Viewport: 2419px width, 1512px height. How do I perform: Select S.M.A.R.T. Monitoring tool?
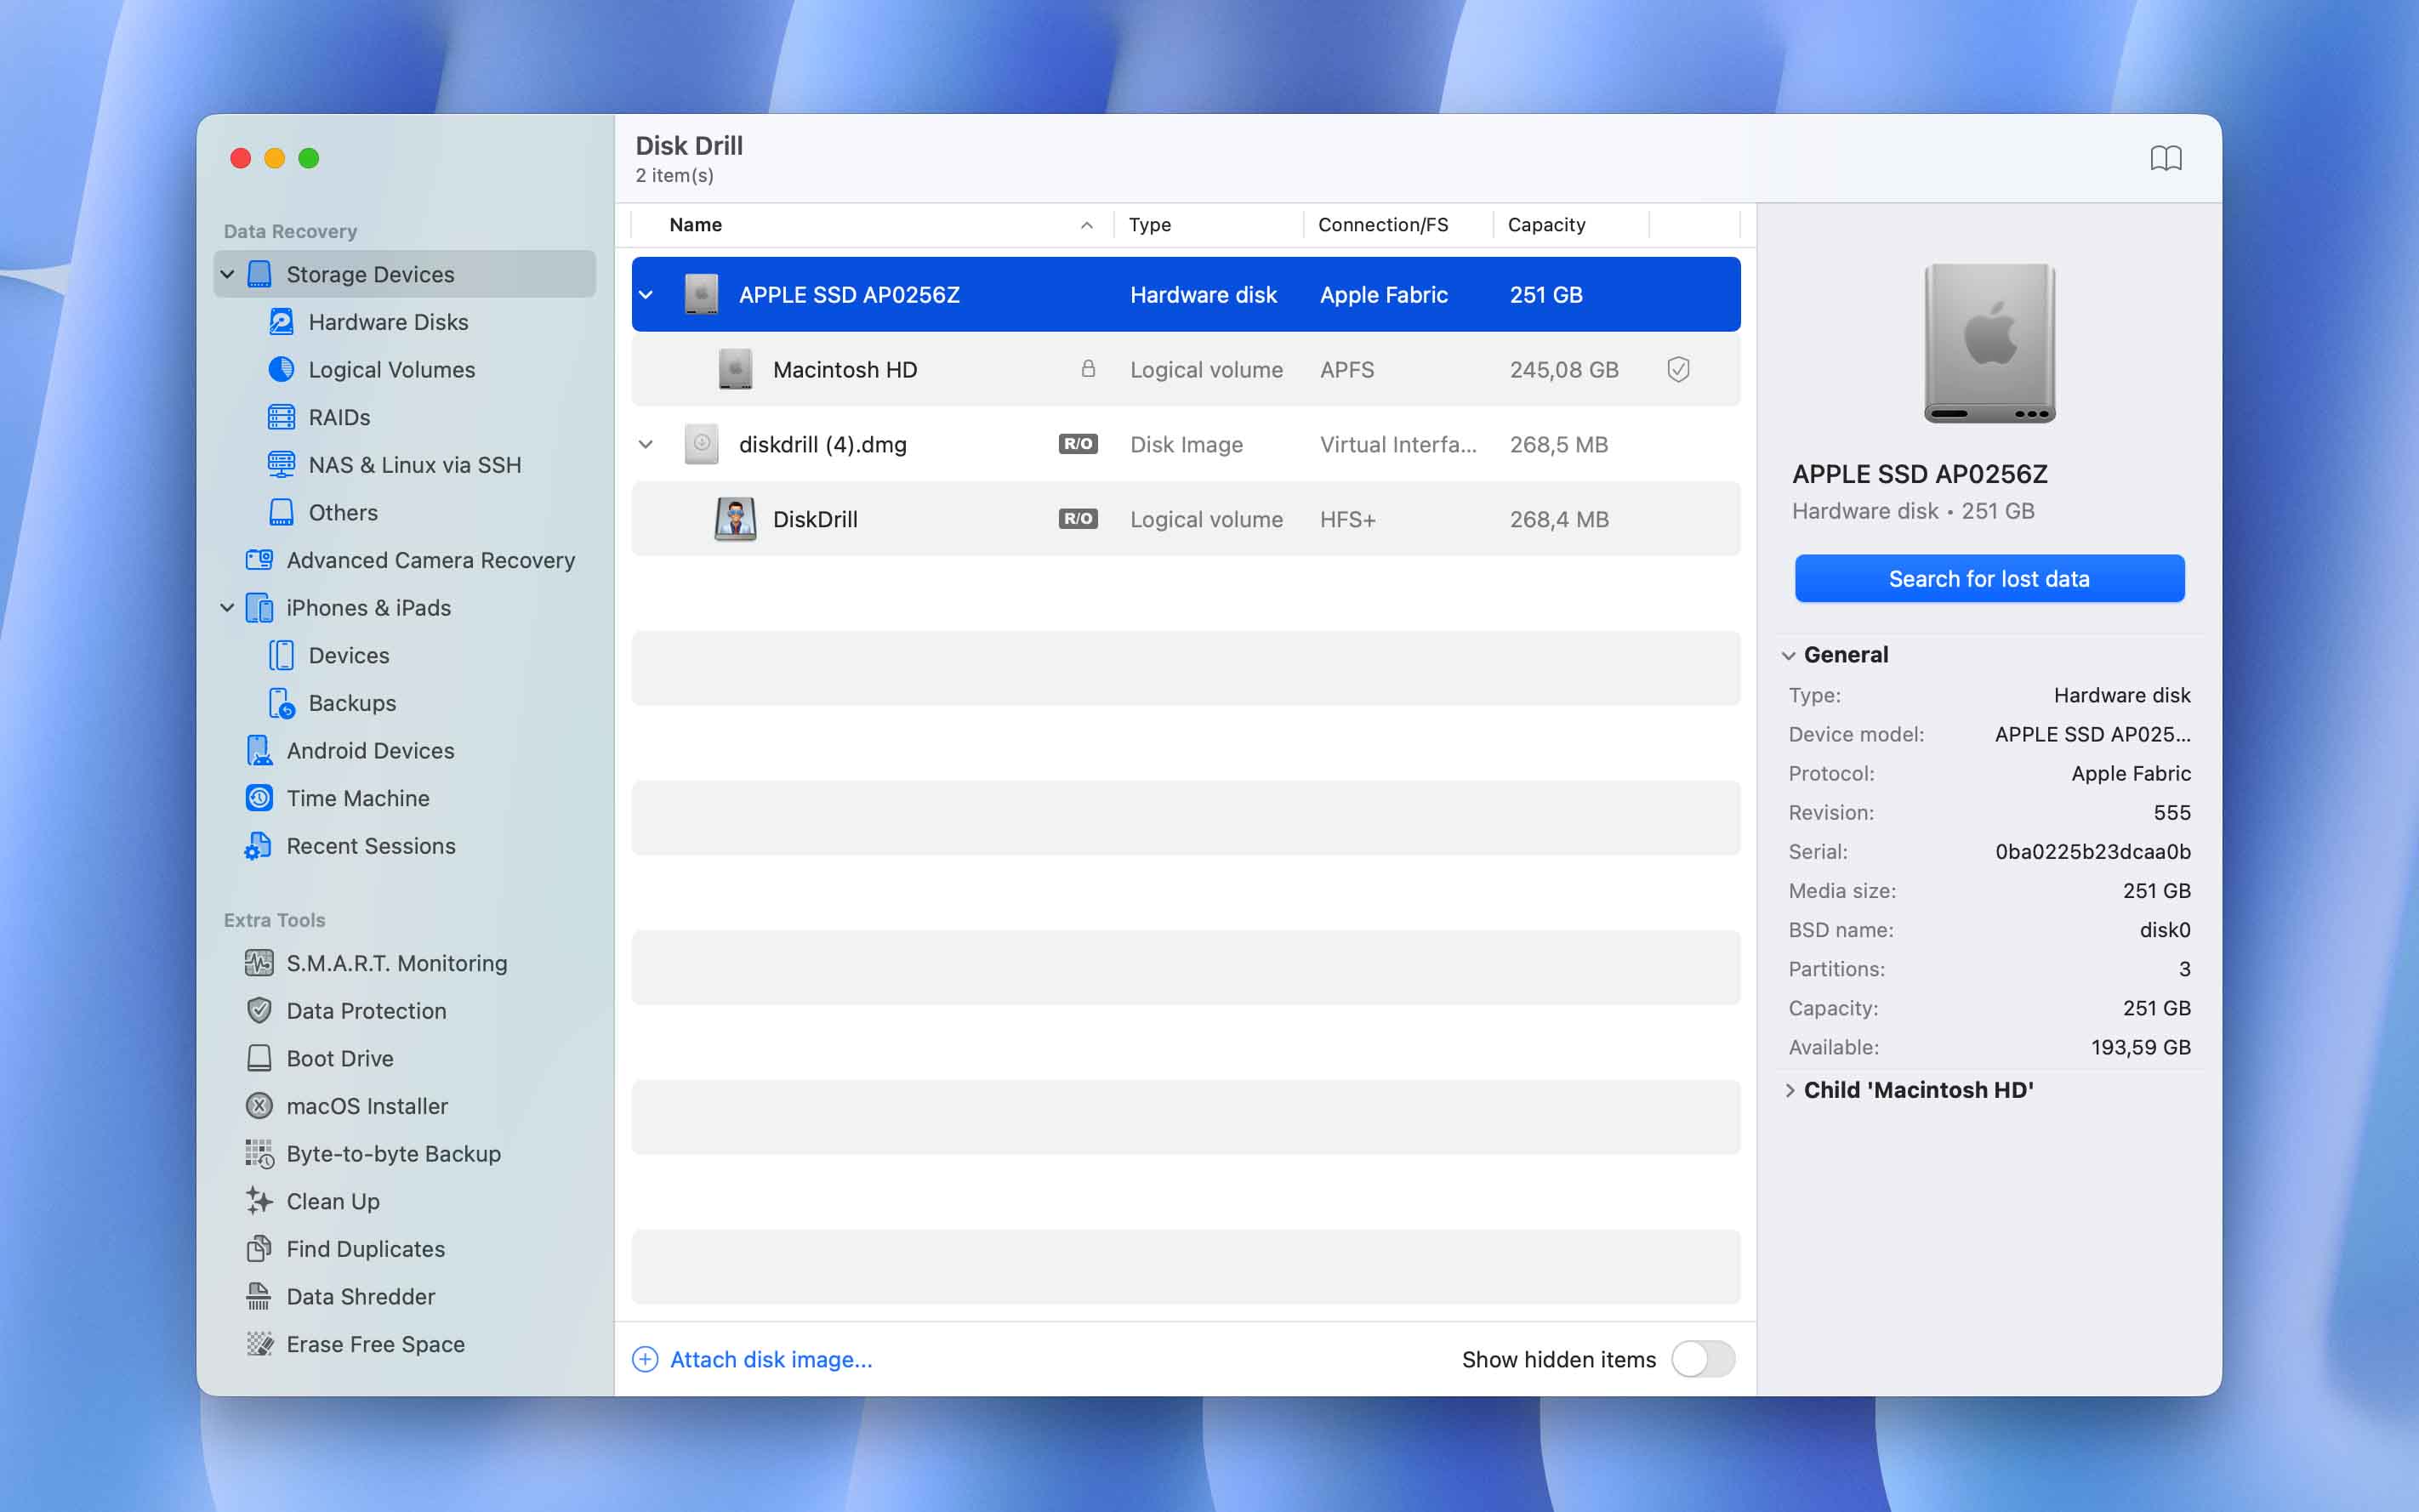coord(396,963)
